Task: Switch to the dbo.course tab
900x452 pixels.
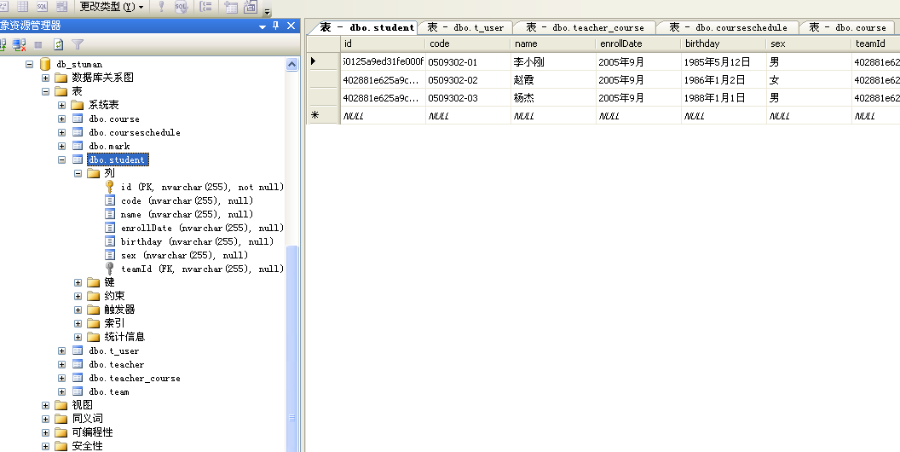Action: pos(849,27)
